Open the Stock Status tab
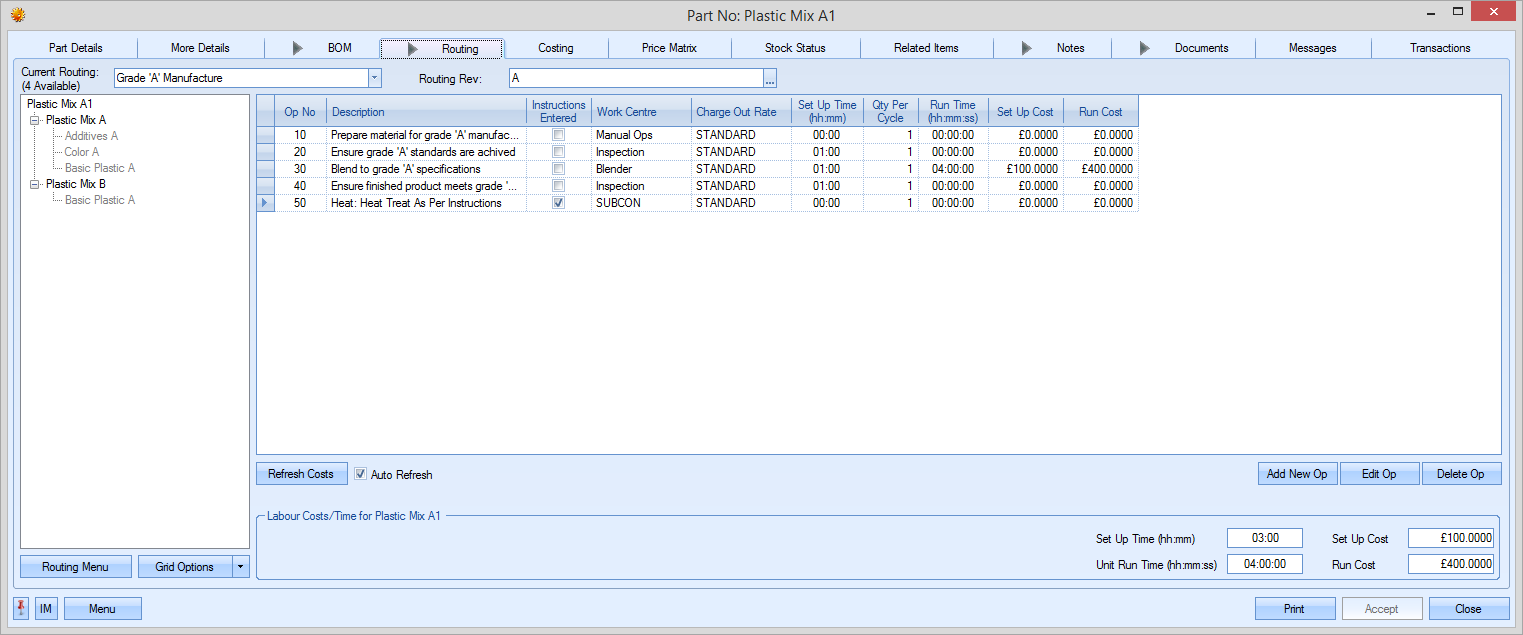Image resolution: width=1523 pixels, height=635 pixels. (795, 48)
